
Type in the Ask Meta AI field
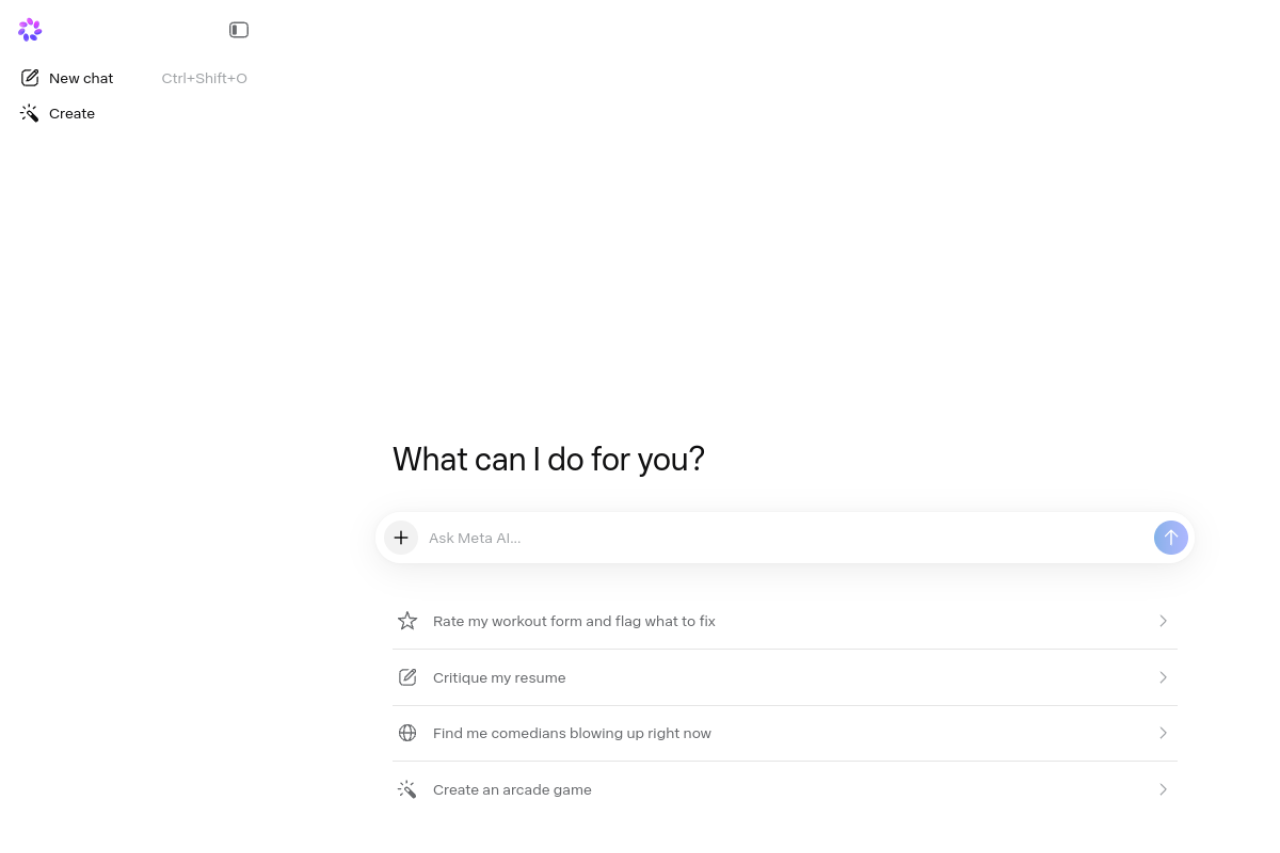coord(780,538)
